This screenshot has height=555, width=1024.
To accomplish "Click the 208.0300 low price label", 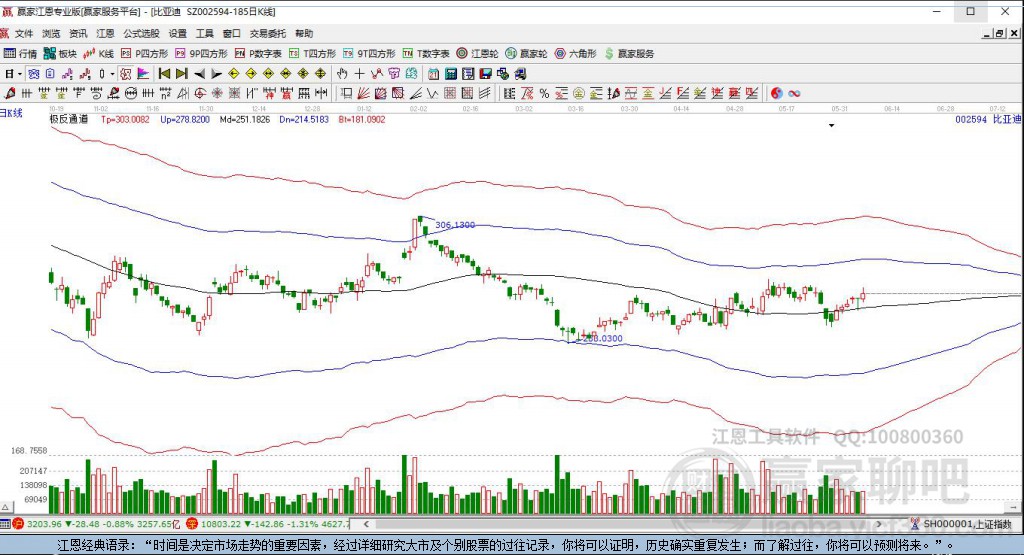I will tap(602, 338).
